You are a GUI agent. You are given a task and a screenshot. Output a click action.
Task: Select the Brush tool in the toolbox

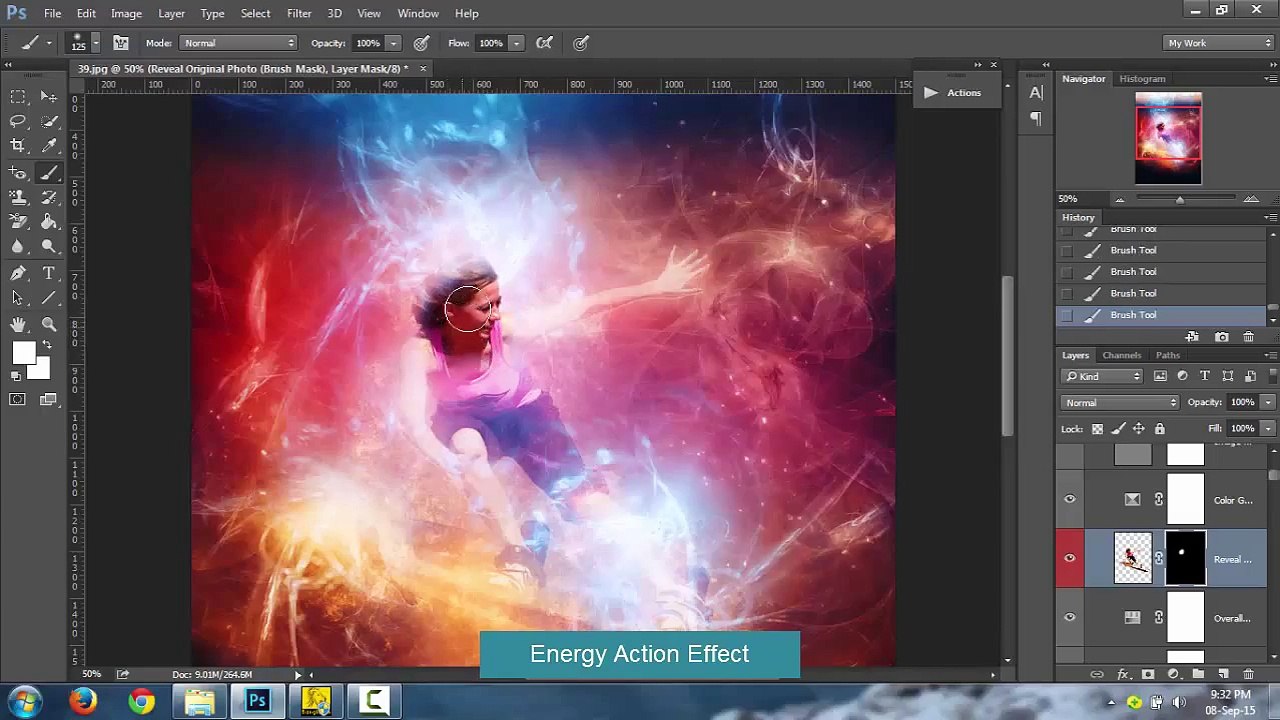click(x=48, y=173)
